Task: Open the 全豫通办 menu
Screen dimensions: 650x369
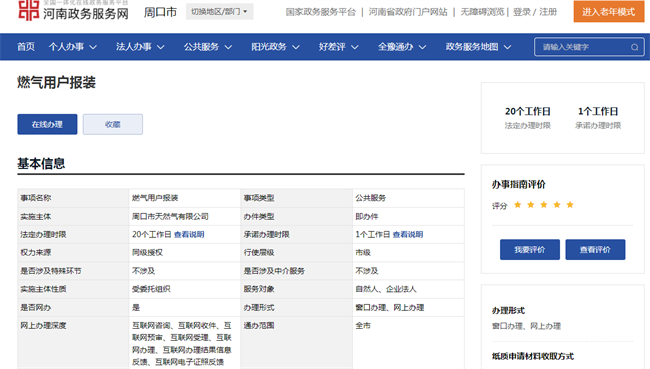Action: 402,47
